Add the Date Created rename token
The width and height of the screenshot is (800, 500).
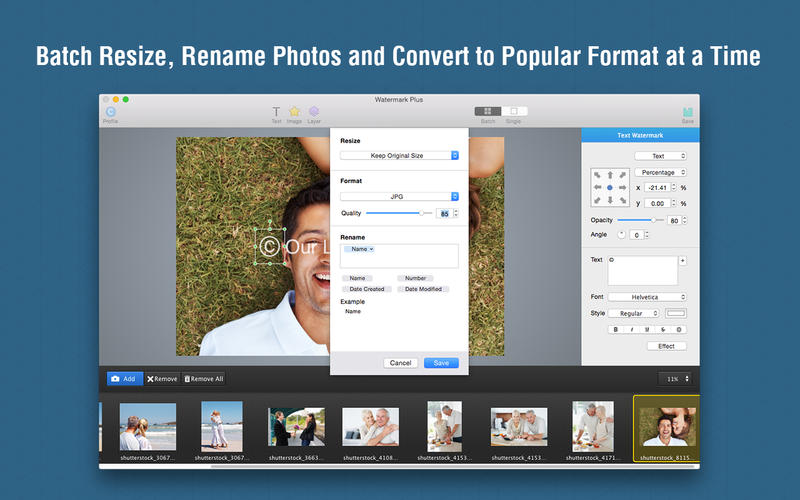point(367,289)
